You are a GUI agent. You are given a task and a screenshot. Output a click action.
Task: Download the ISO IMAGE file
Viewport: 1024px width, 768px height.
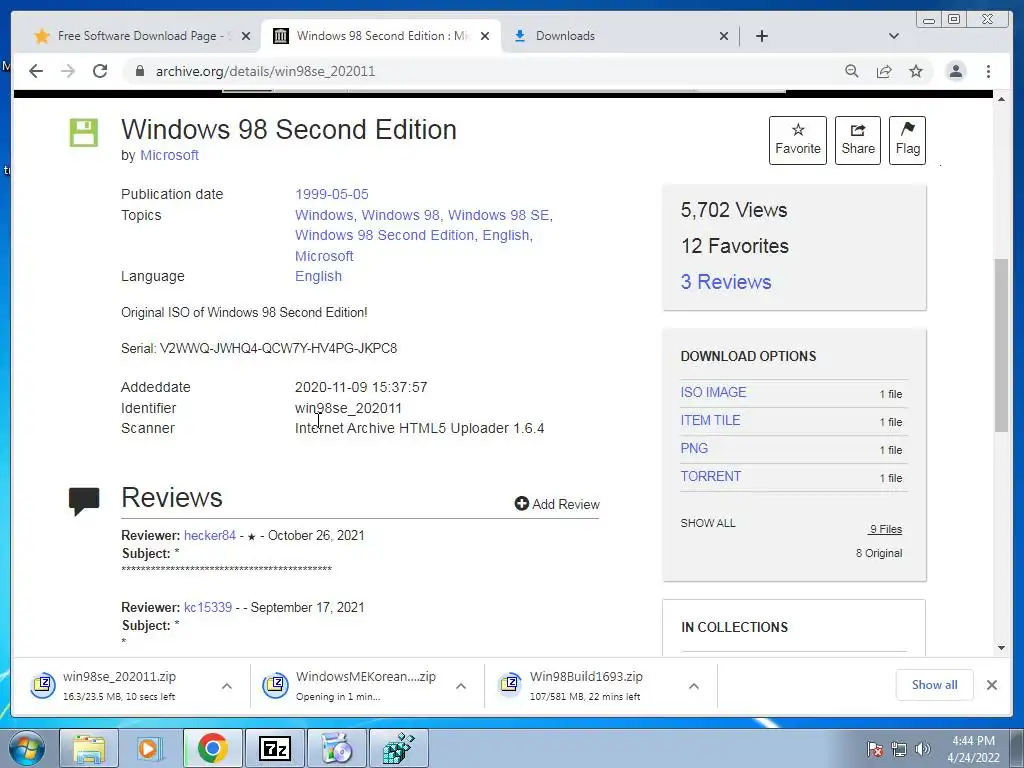[x=713, y=392]
